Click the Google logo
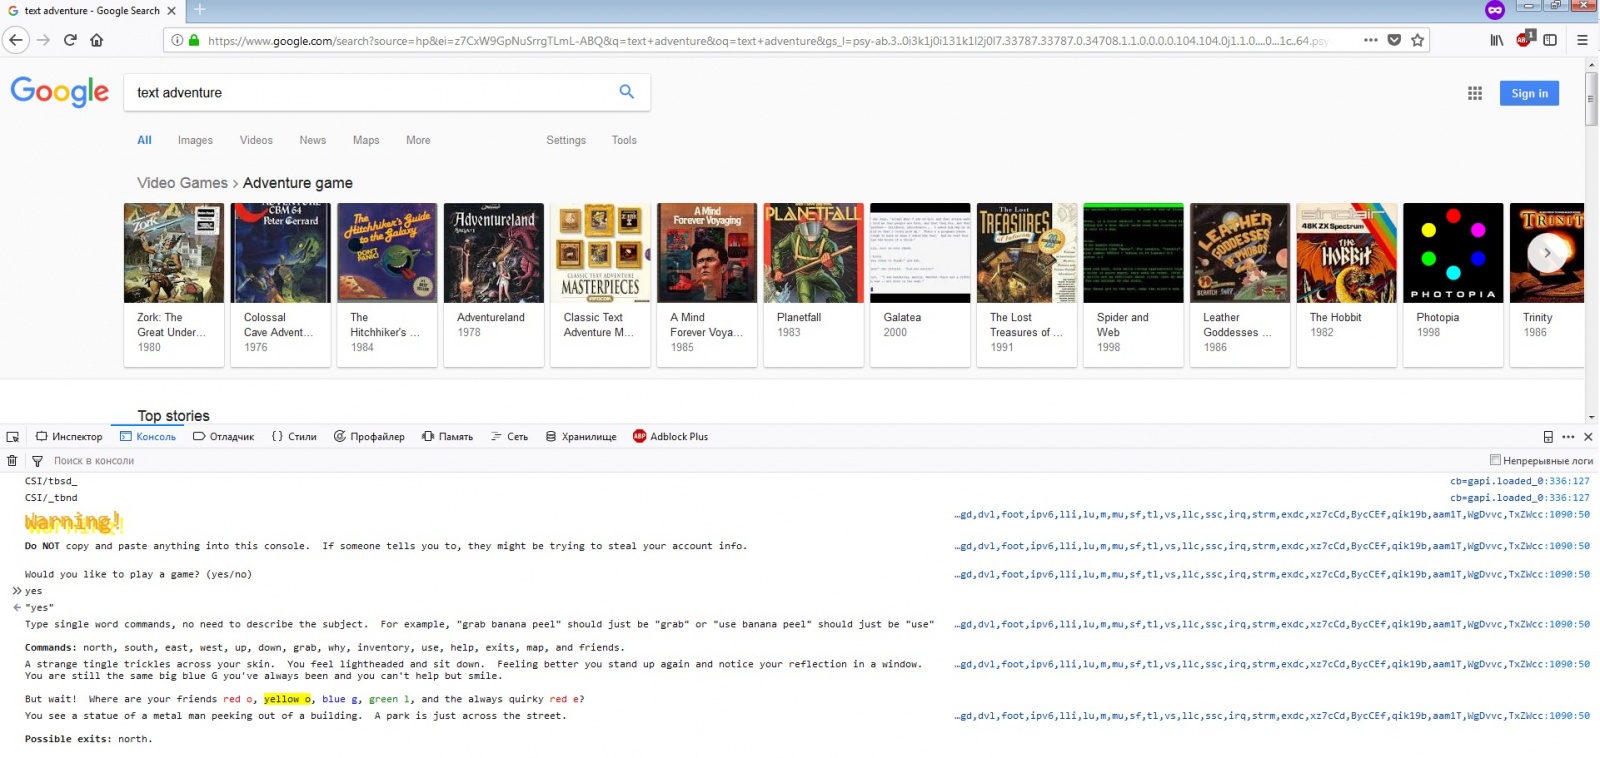The image size is (1600, 758). click(x=59, y=91)
